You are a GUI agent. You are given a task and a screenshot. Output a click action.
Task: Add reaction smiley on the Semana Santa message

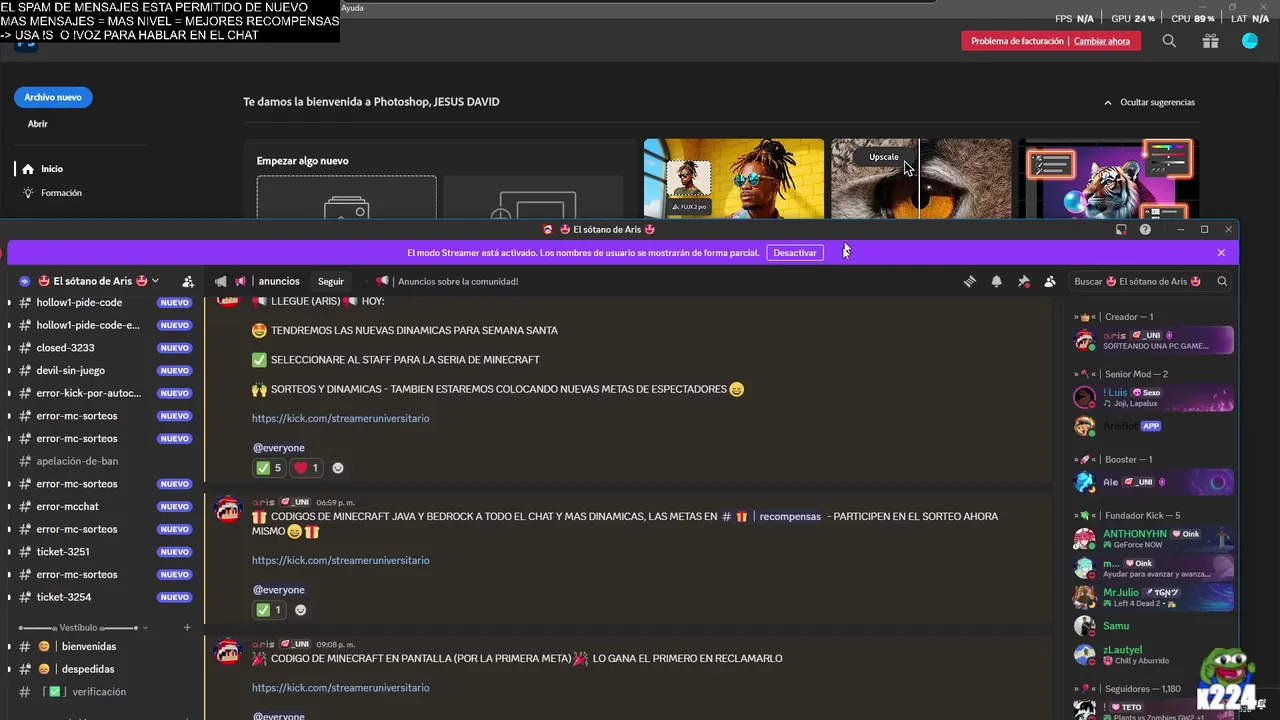point(338,468)
